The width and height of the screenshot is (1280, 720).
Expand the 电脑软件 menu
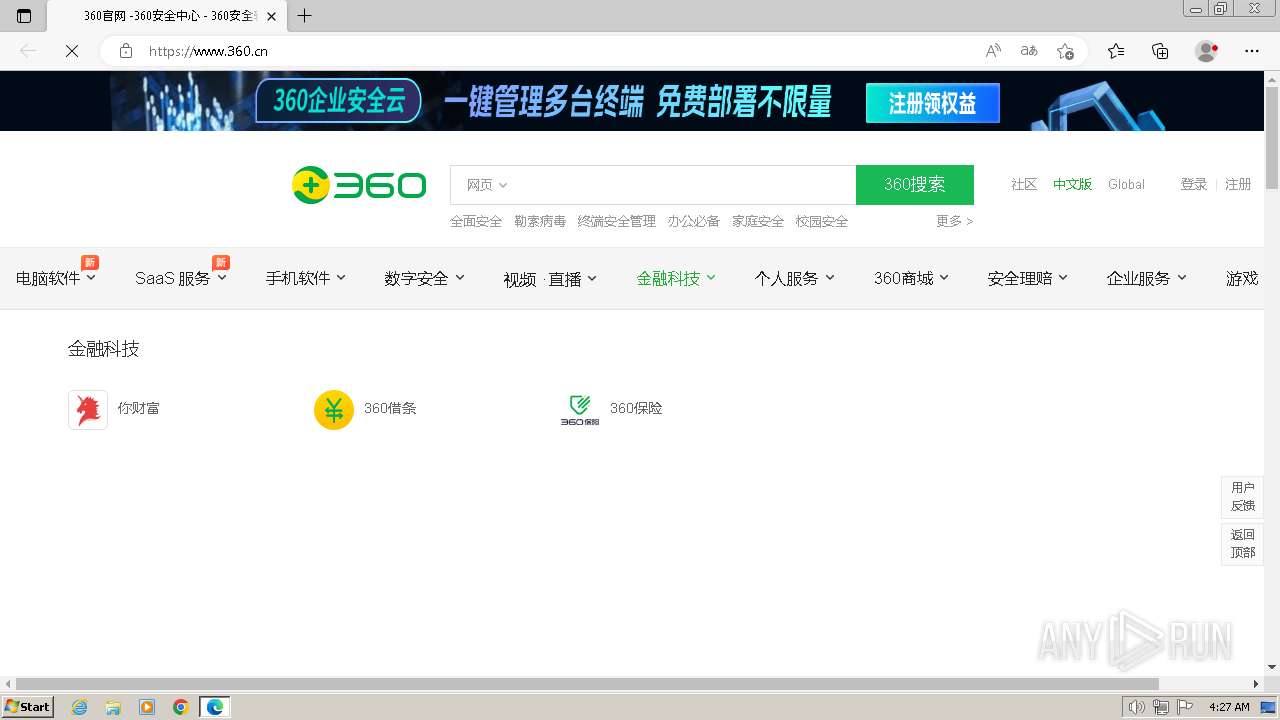pos(56,278)
